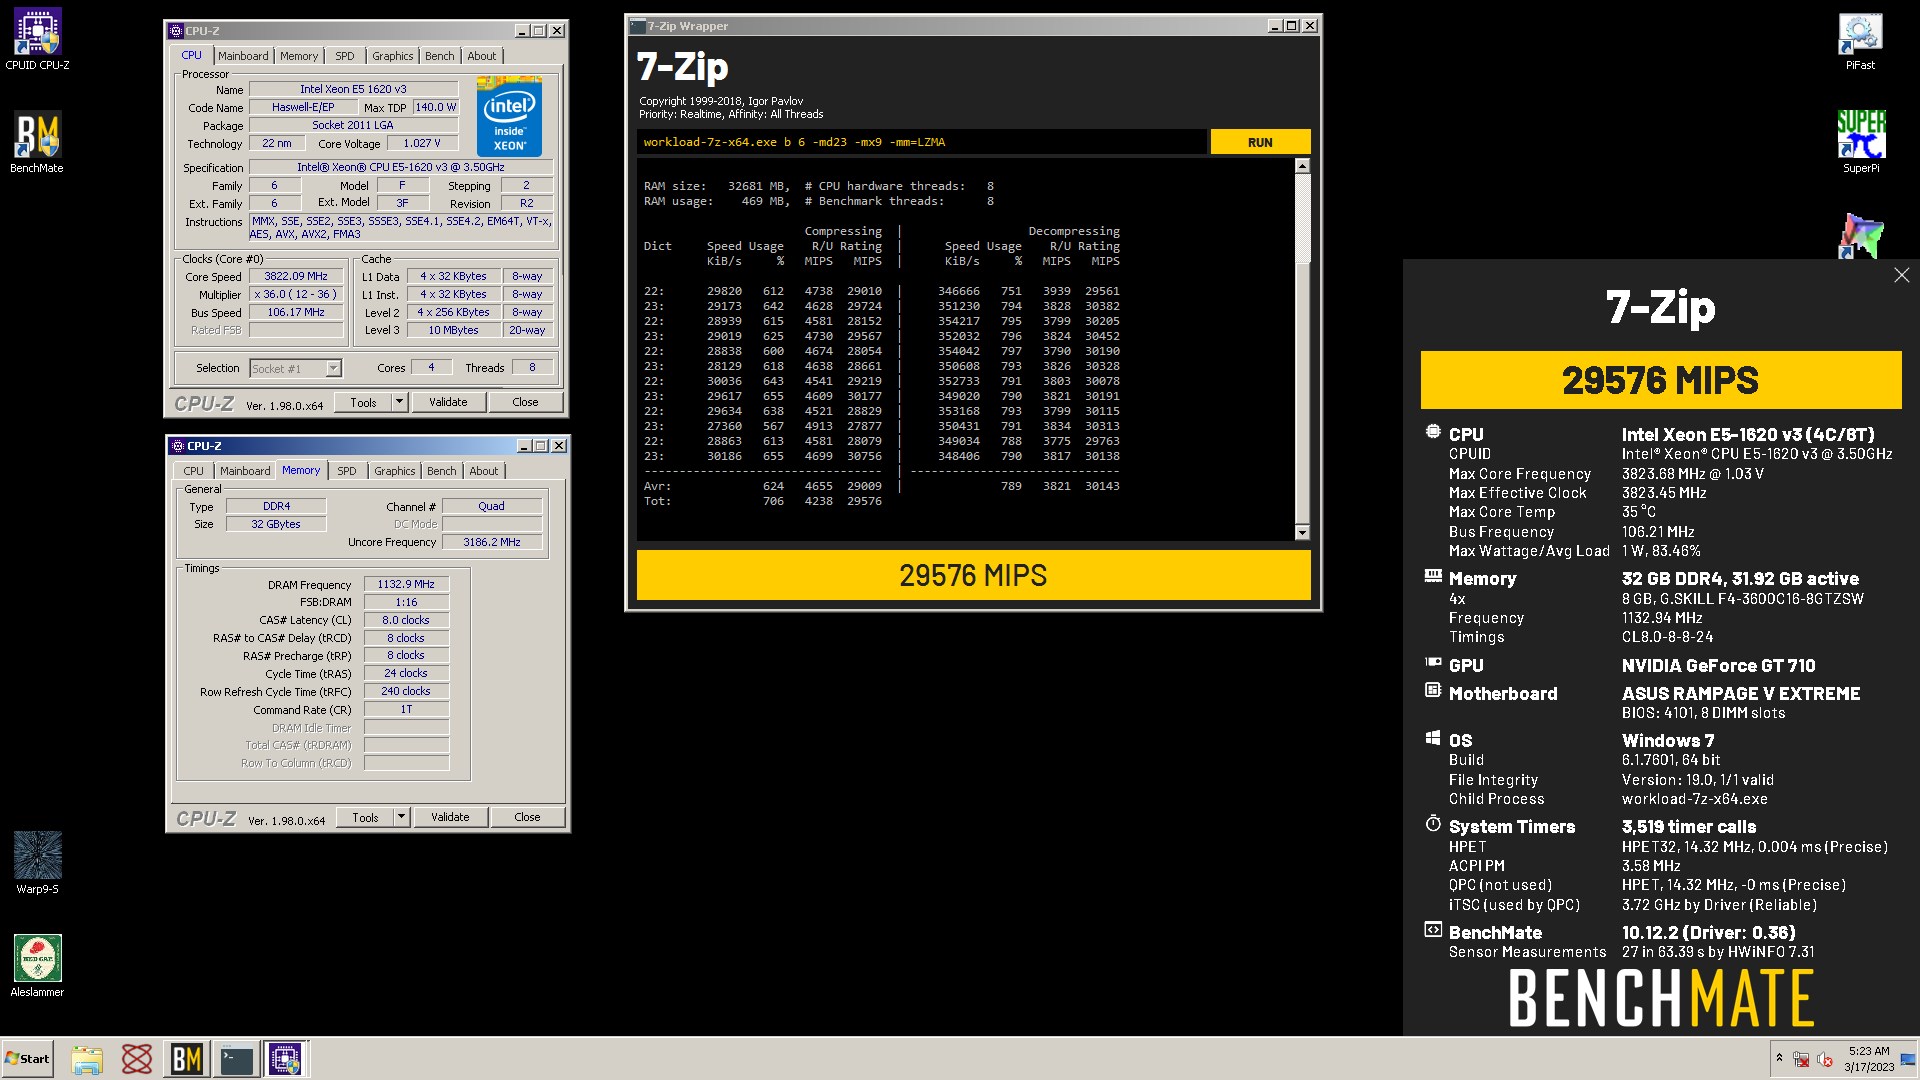Screen dimensions: 1920x1080
Task: Click the 7-Zip output scrollbar up arrow
Action: point(1302,166)
